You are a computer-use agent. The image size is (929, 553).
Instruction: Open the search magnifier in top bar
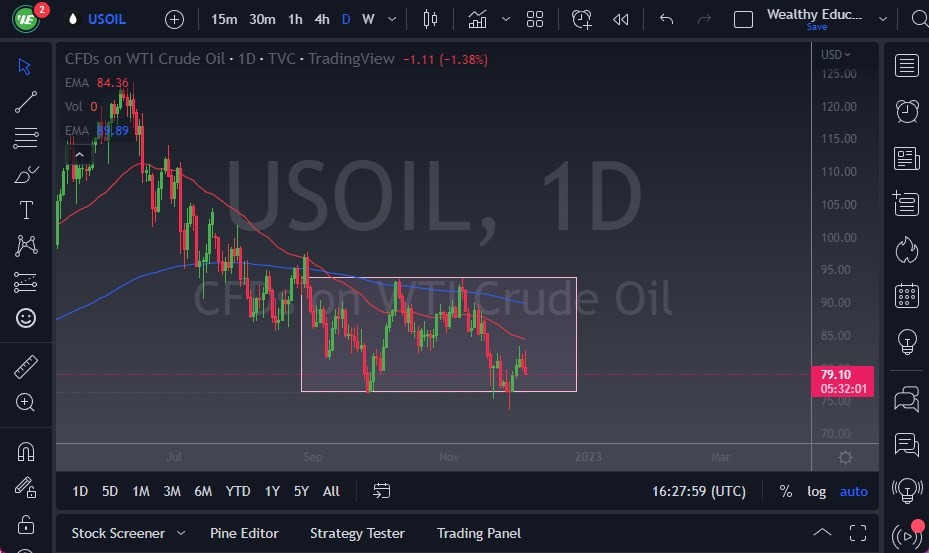tap(920, 20)
